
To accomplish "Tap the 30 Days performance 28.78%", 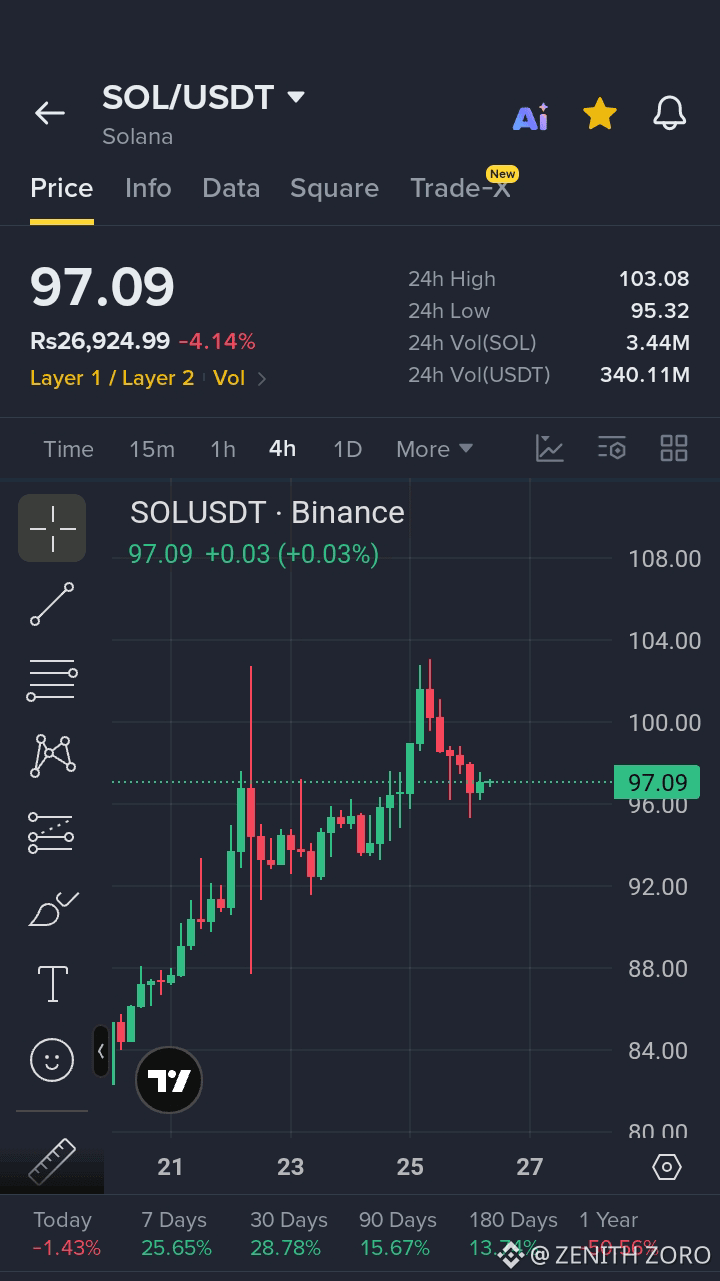I will coord(286,1248).
